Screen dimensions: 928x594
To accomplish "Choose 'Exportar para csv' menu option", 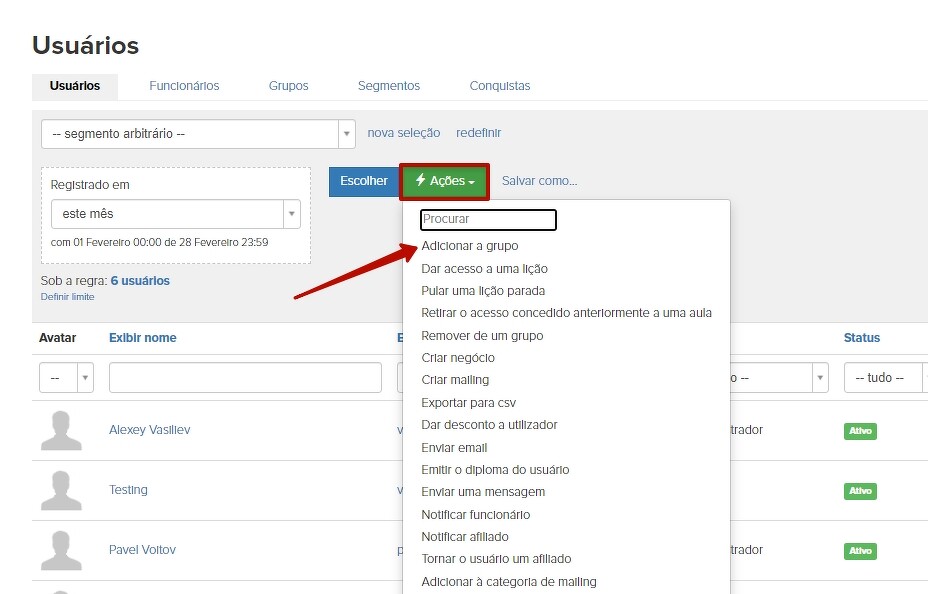I will 468,402.
